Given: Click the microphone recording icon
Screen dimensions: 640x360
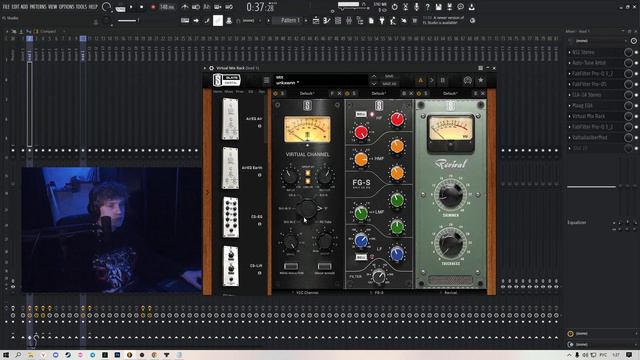Looking at the screenshot, I should coord(416,7).
